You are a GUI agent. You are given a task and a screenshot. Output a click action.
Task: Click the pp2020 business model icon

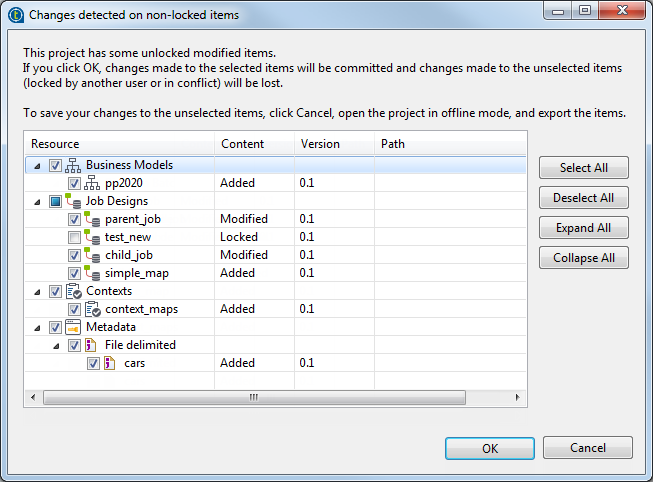93,183
